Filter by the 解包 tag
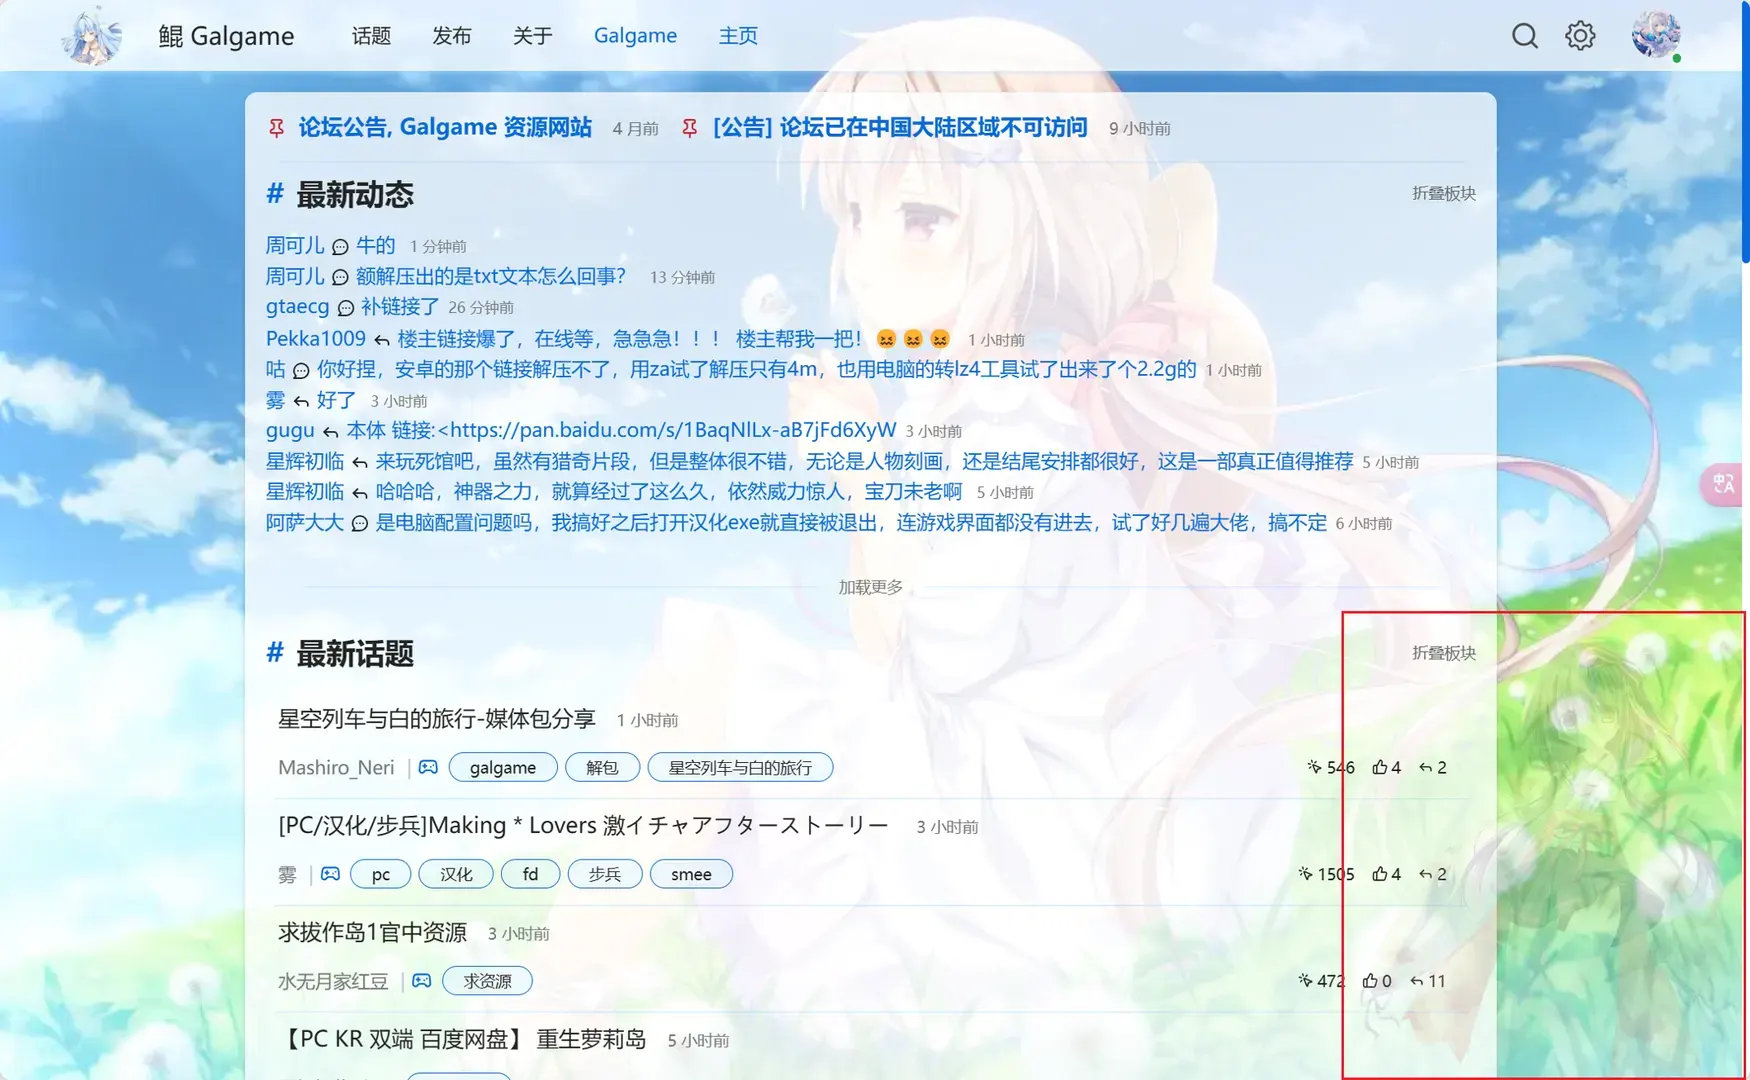The width and height of the screenshot is (1750, 1080). (602, 767)
